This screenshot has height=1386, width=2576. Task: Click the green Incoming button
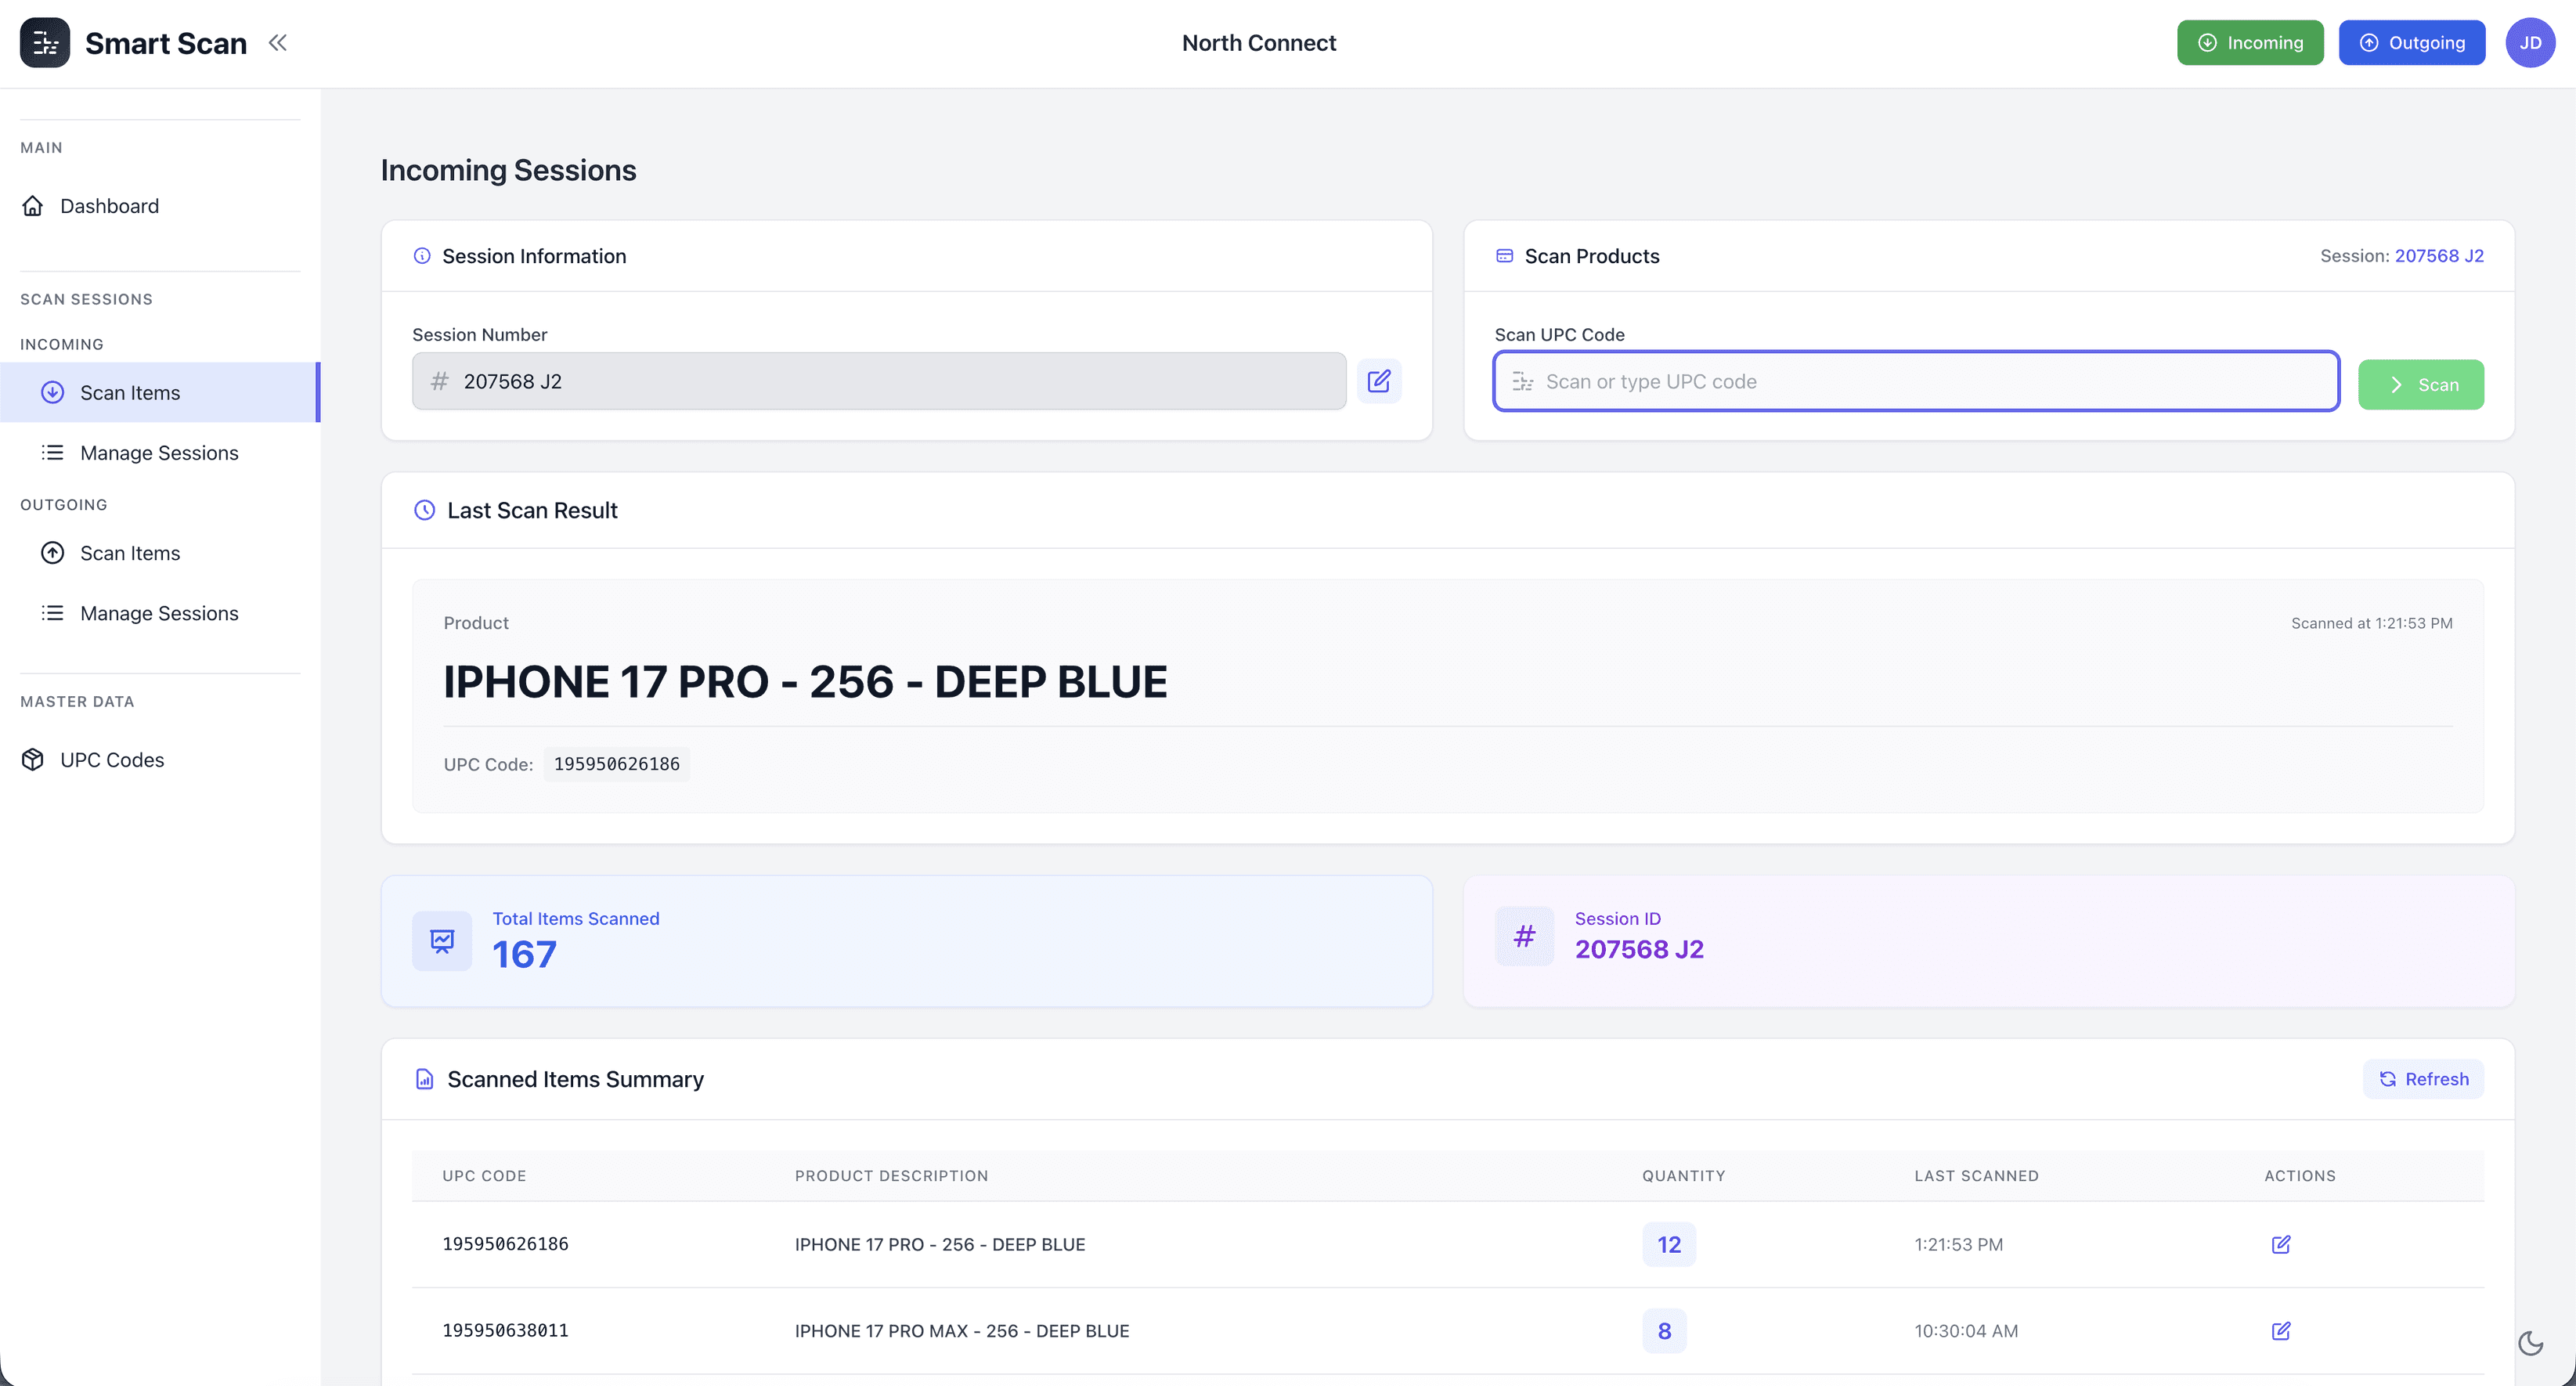pos(2249,43)
